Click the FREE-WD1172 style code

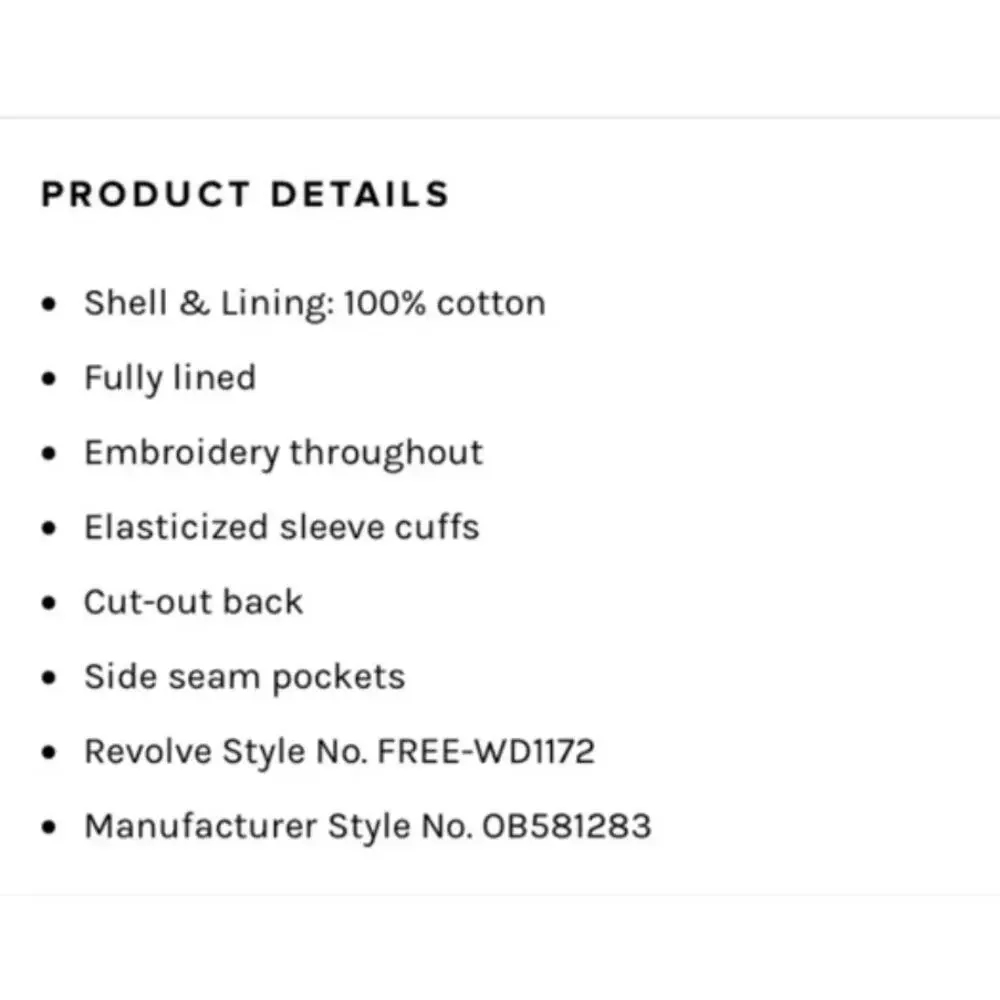(486, 751)
